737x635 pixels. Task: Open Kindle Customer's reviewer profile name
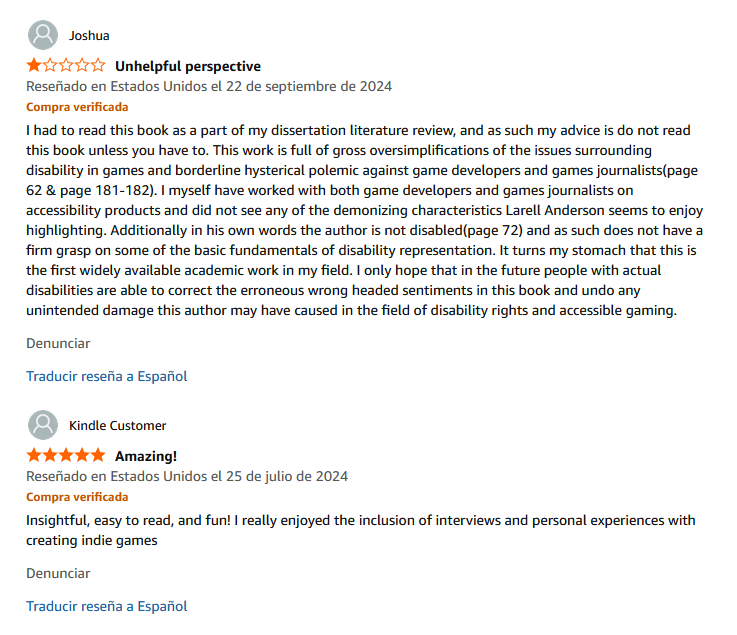[117, 426]
